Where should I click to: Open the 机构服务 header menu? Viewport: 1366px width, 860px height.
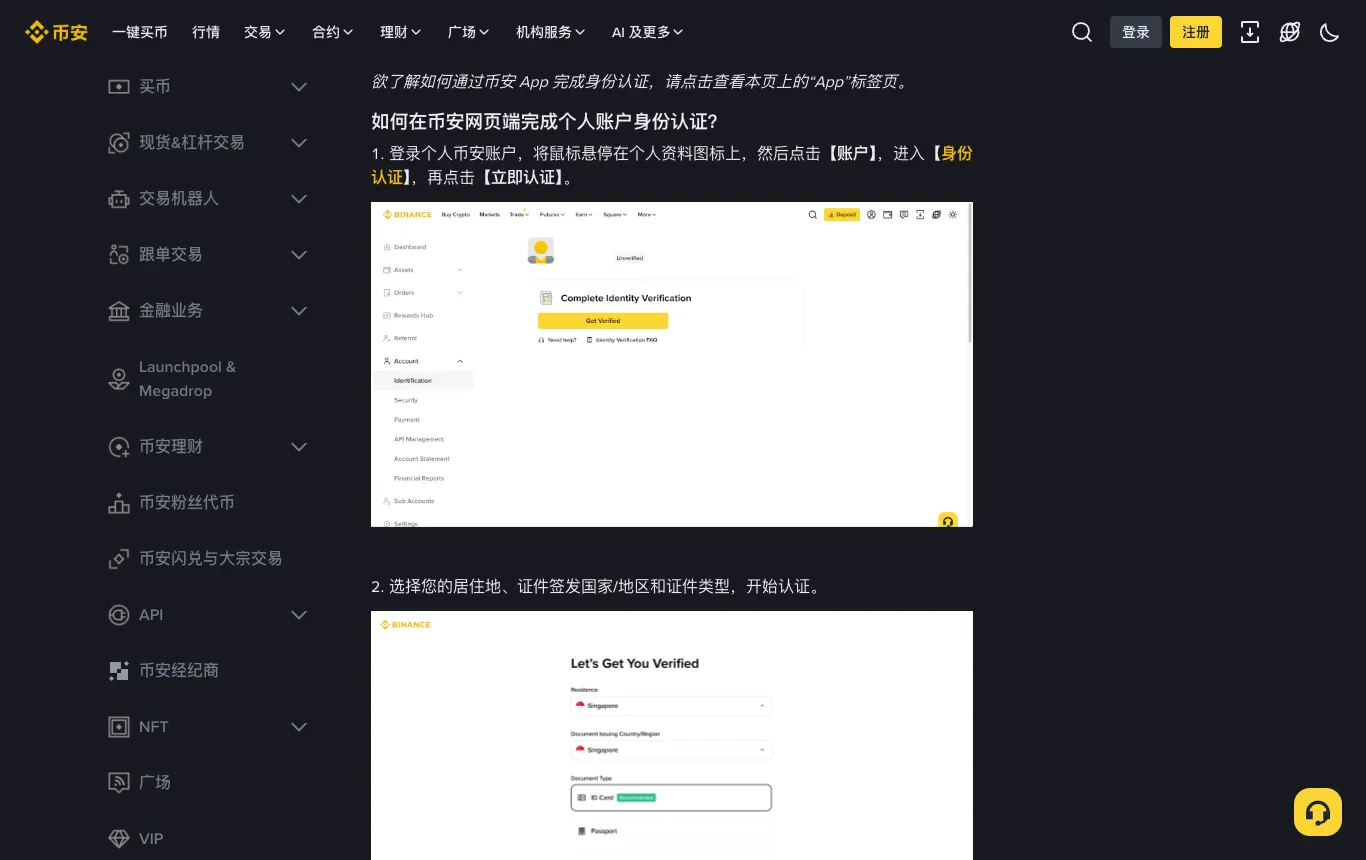[551, 32]
